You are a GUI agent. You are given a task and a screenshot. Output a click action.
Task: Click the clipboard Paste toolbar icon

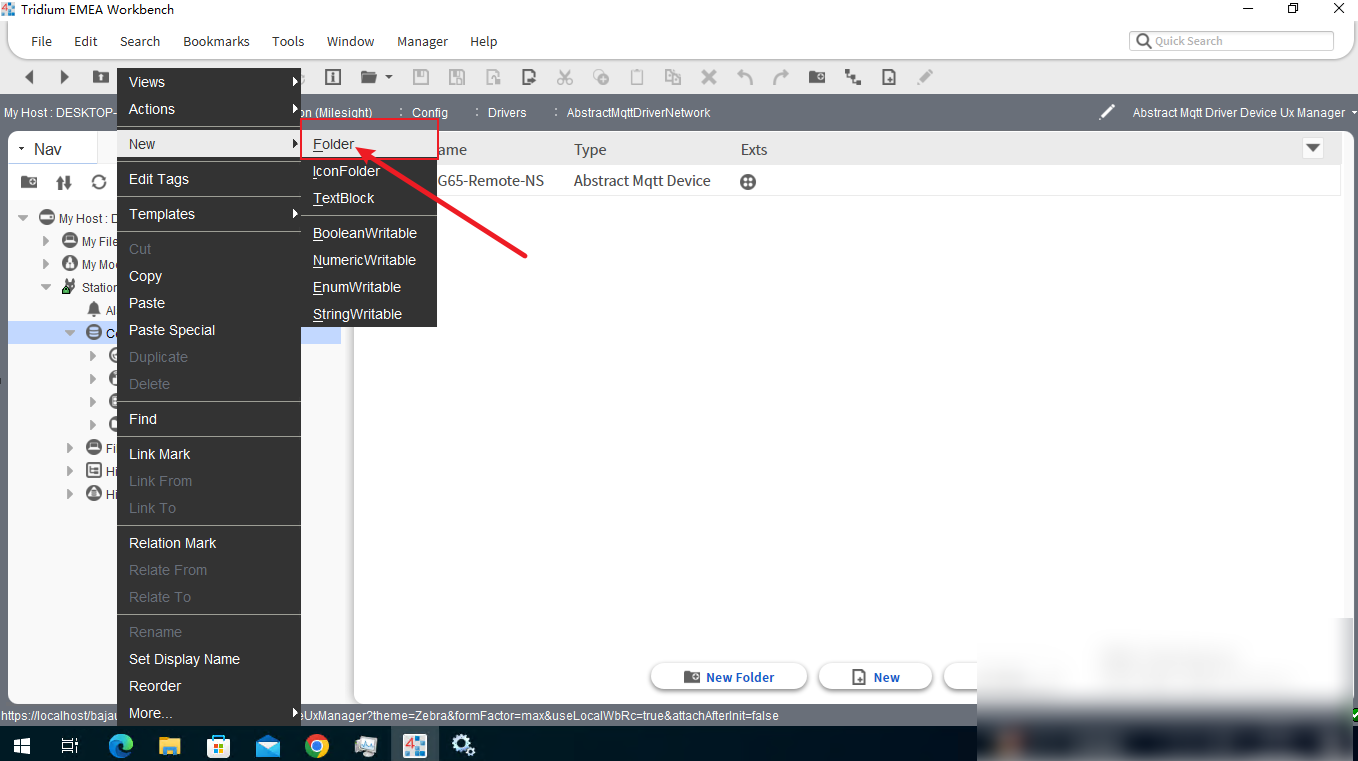637,77
